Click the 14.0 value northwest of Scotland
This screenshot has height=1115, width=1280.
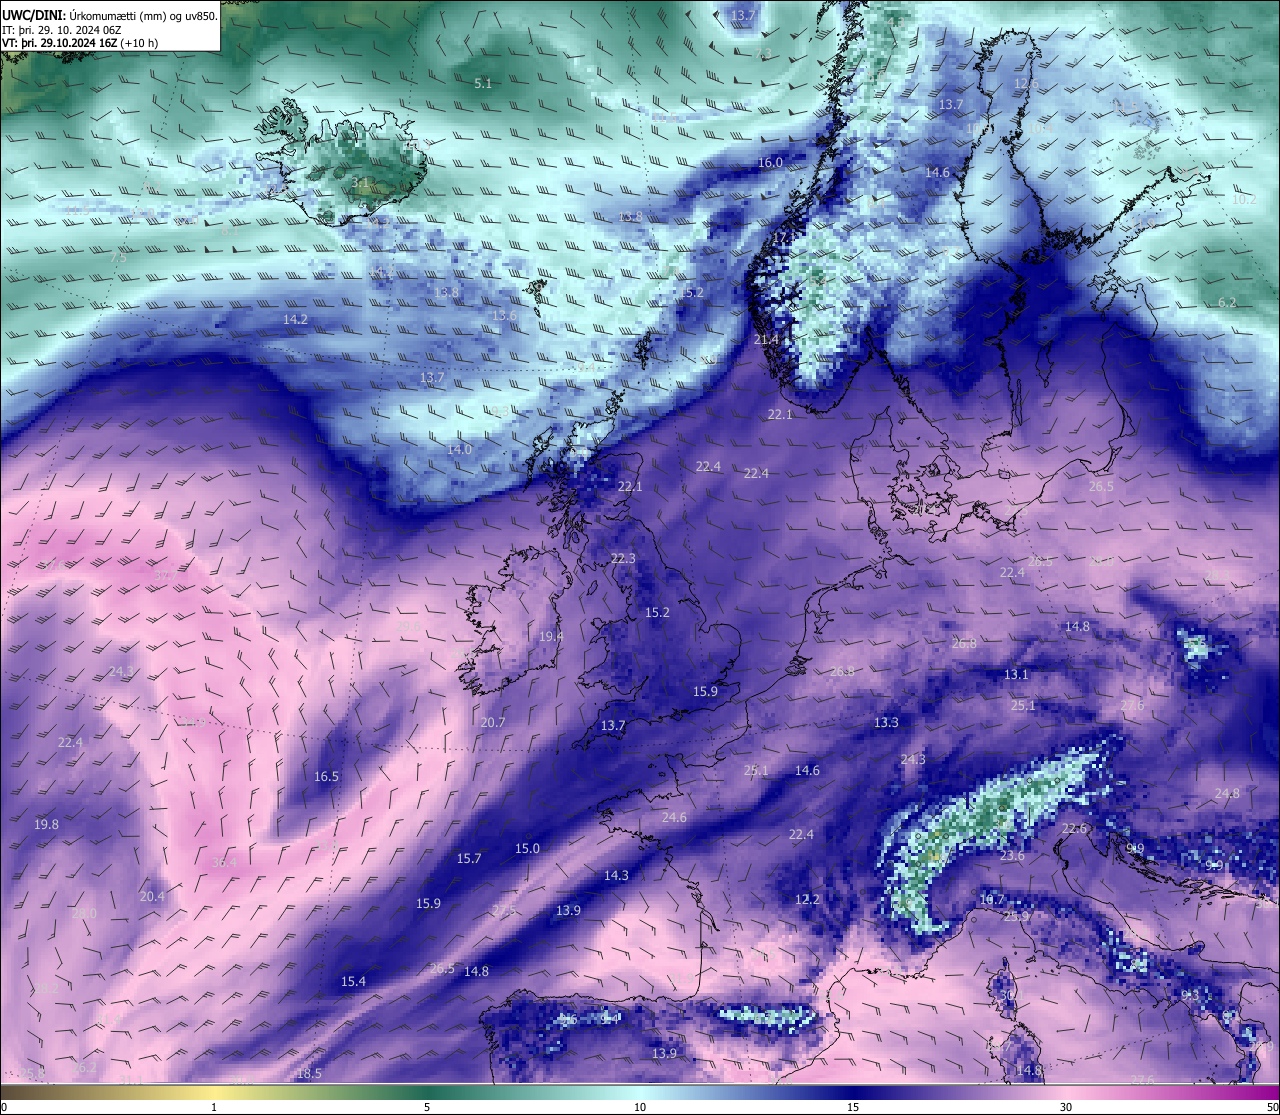[459, 450]
